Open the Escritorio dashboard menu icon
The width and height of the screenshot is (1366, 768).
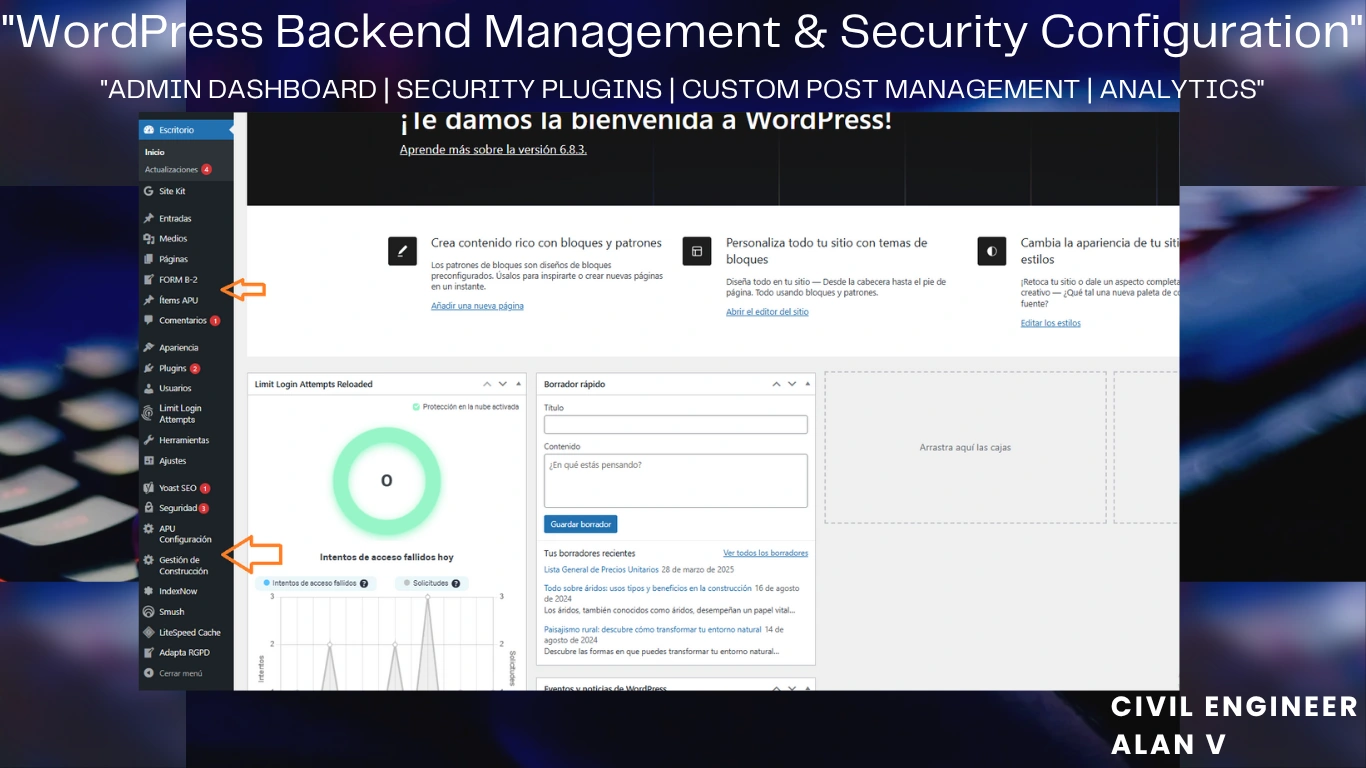click(x=149, y=130)
